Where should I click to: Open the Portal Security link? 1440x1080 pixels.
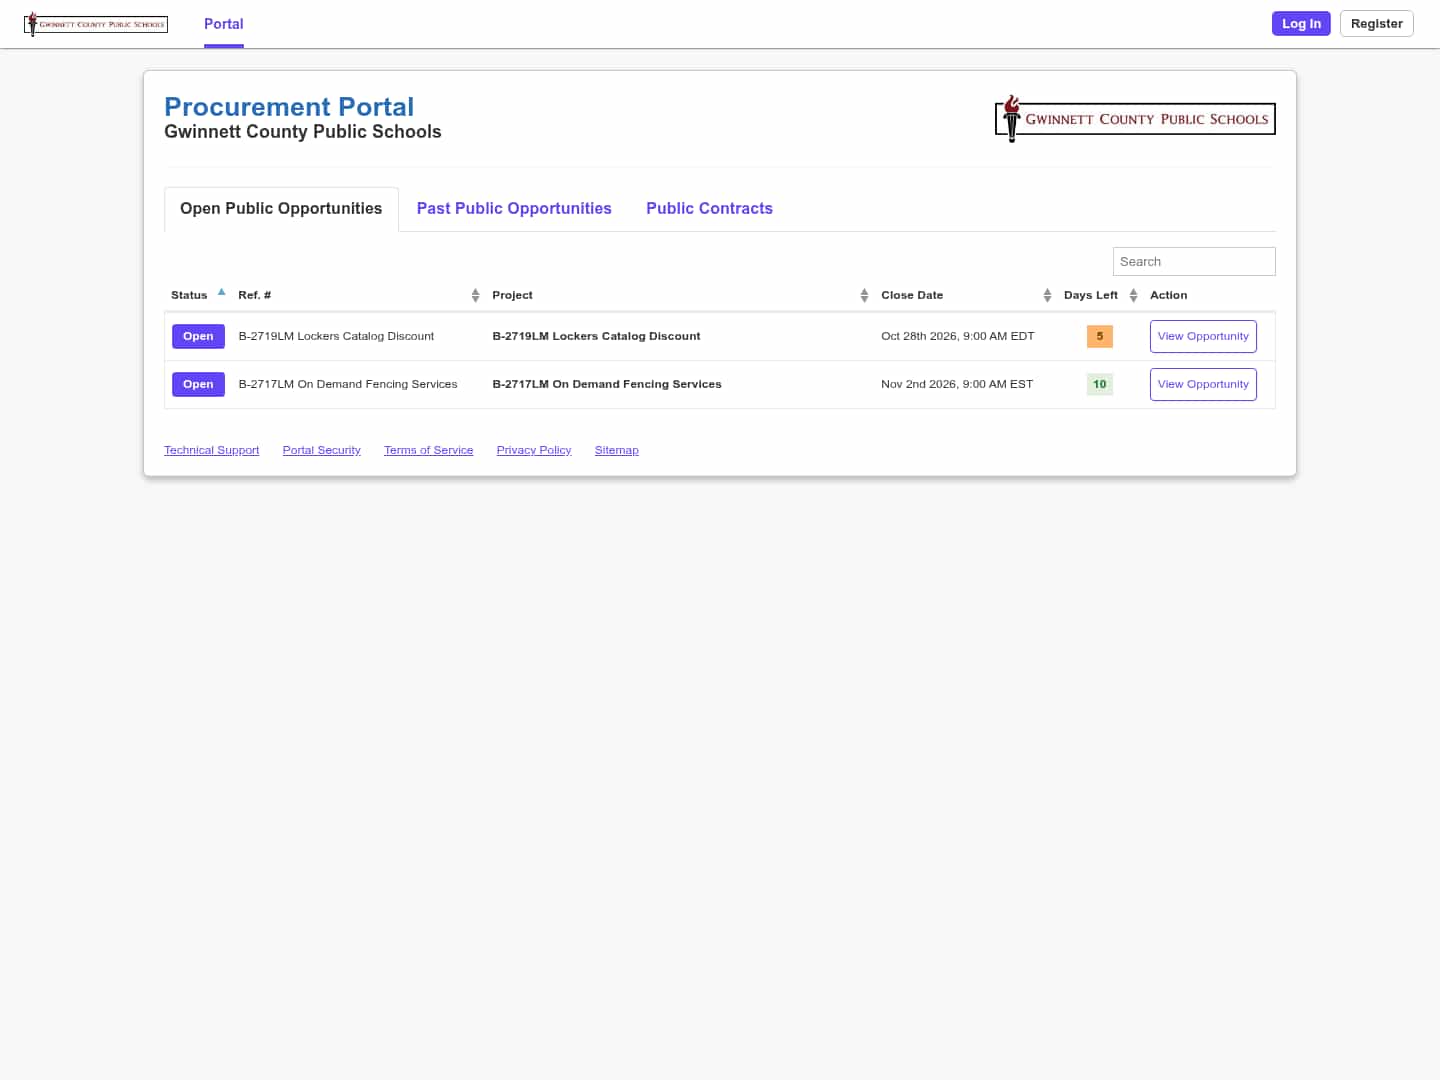click(322, 451)
